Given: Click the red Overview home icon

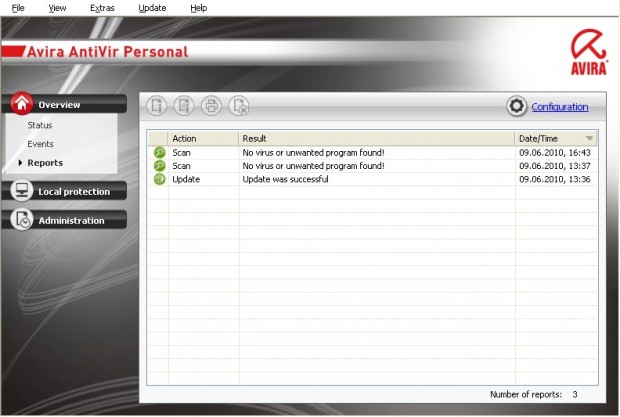Looking at the screenshot, I should tap(22, 104).
